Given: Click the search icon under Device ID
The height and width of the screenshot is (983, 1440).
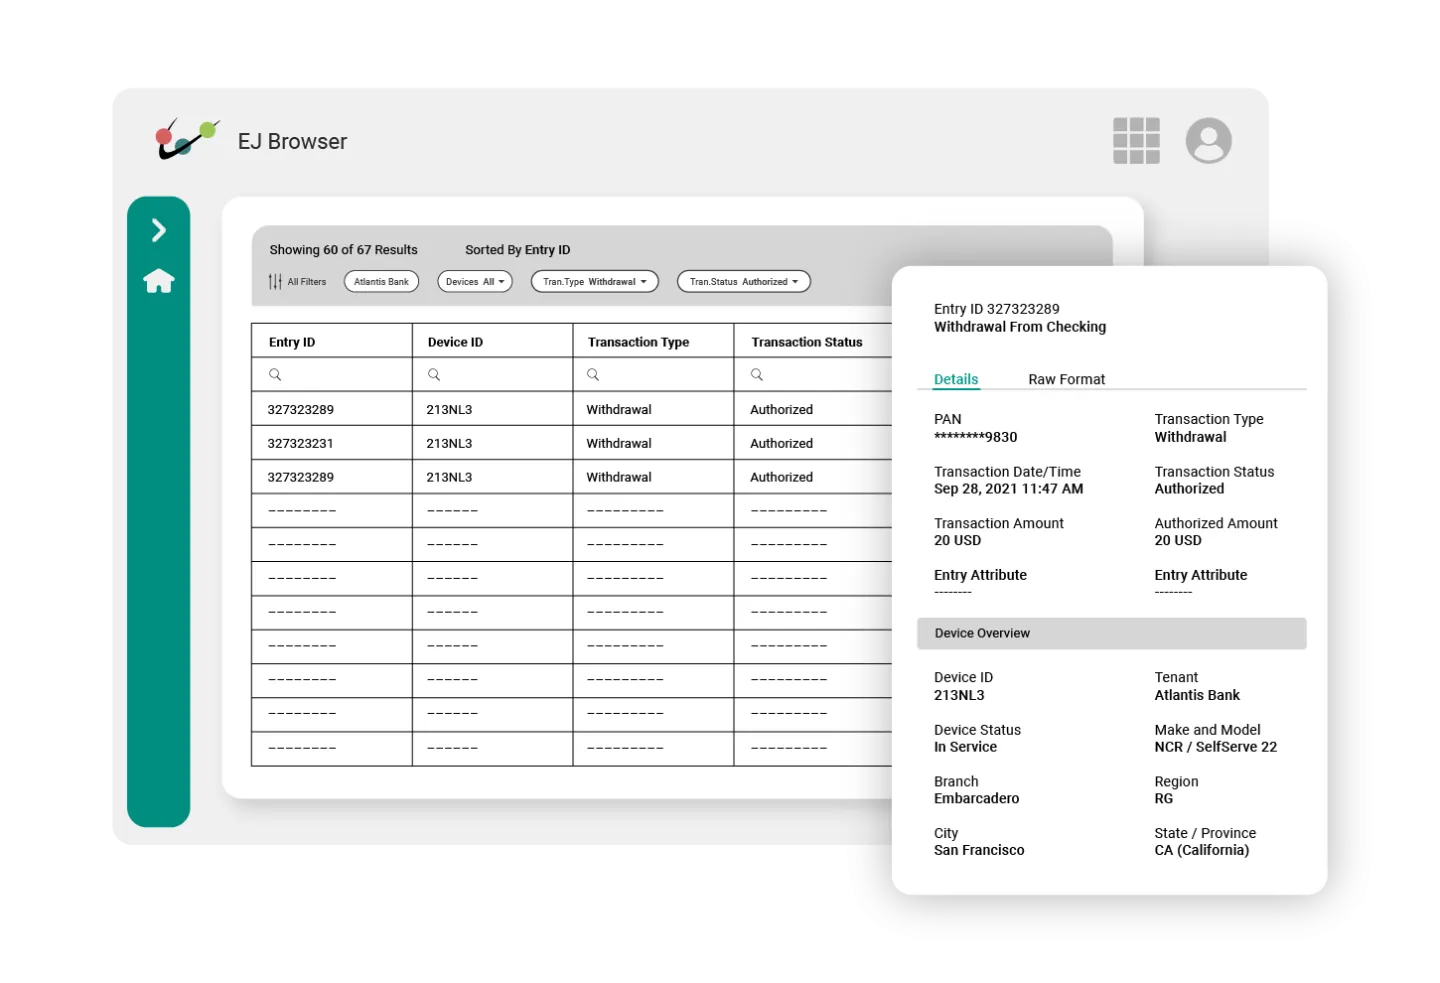Looking at the screenshot, I should click(434, 375).
